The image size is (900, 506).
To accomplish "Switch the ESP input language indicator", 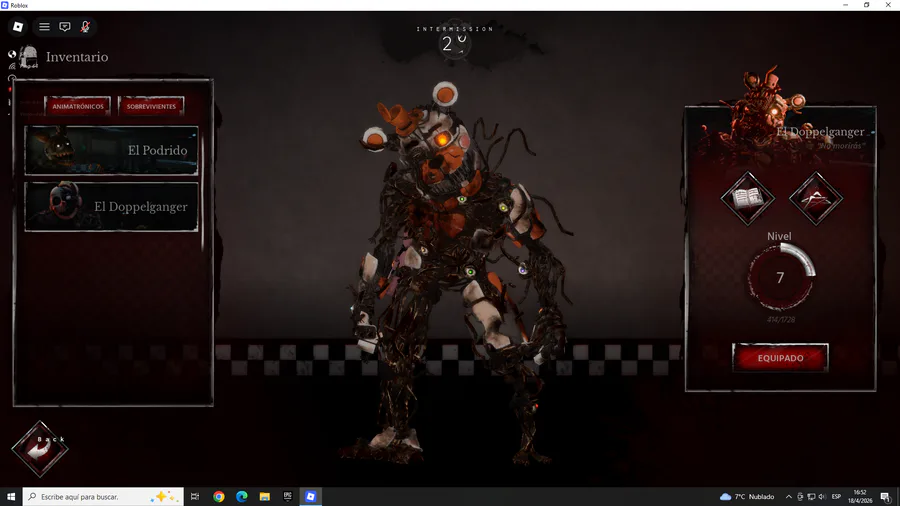I will pyautogui.click(x=836, y=497).
